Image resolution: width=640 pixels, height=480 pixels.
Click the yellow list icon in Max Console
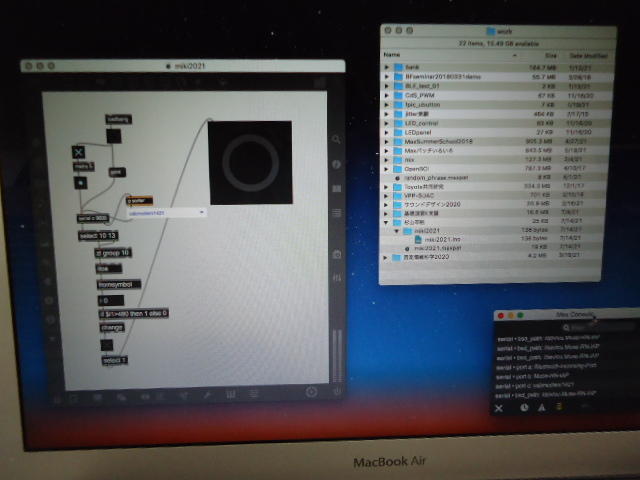(x=559, y=407)
